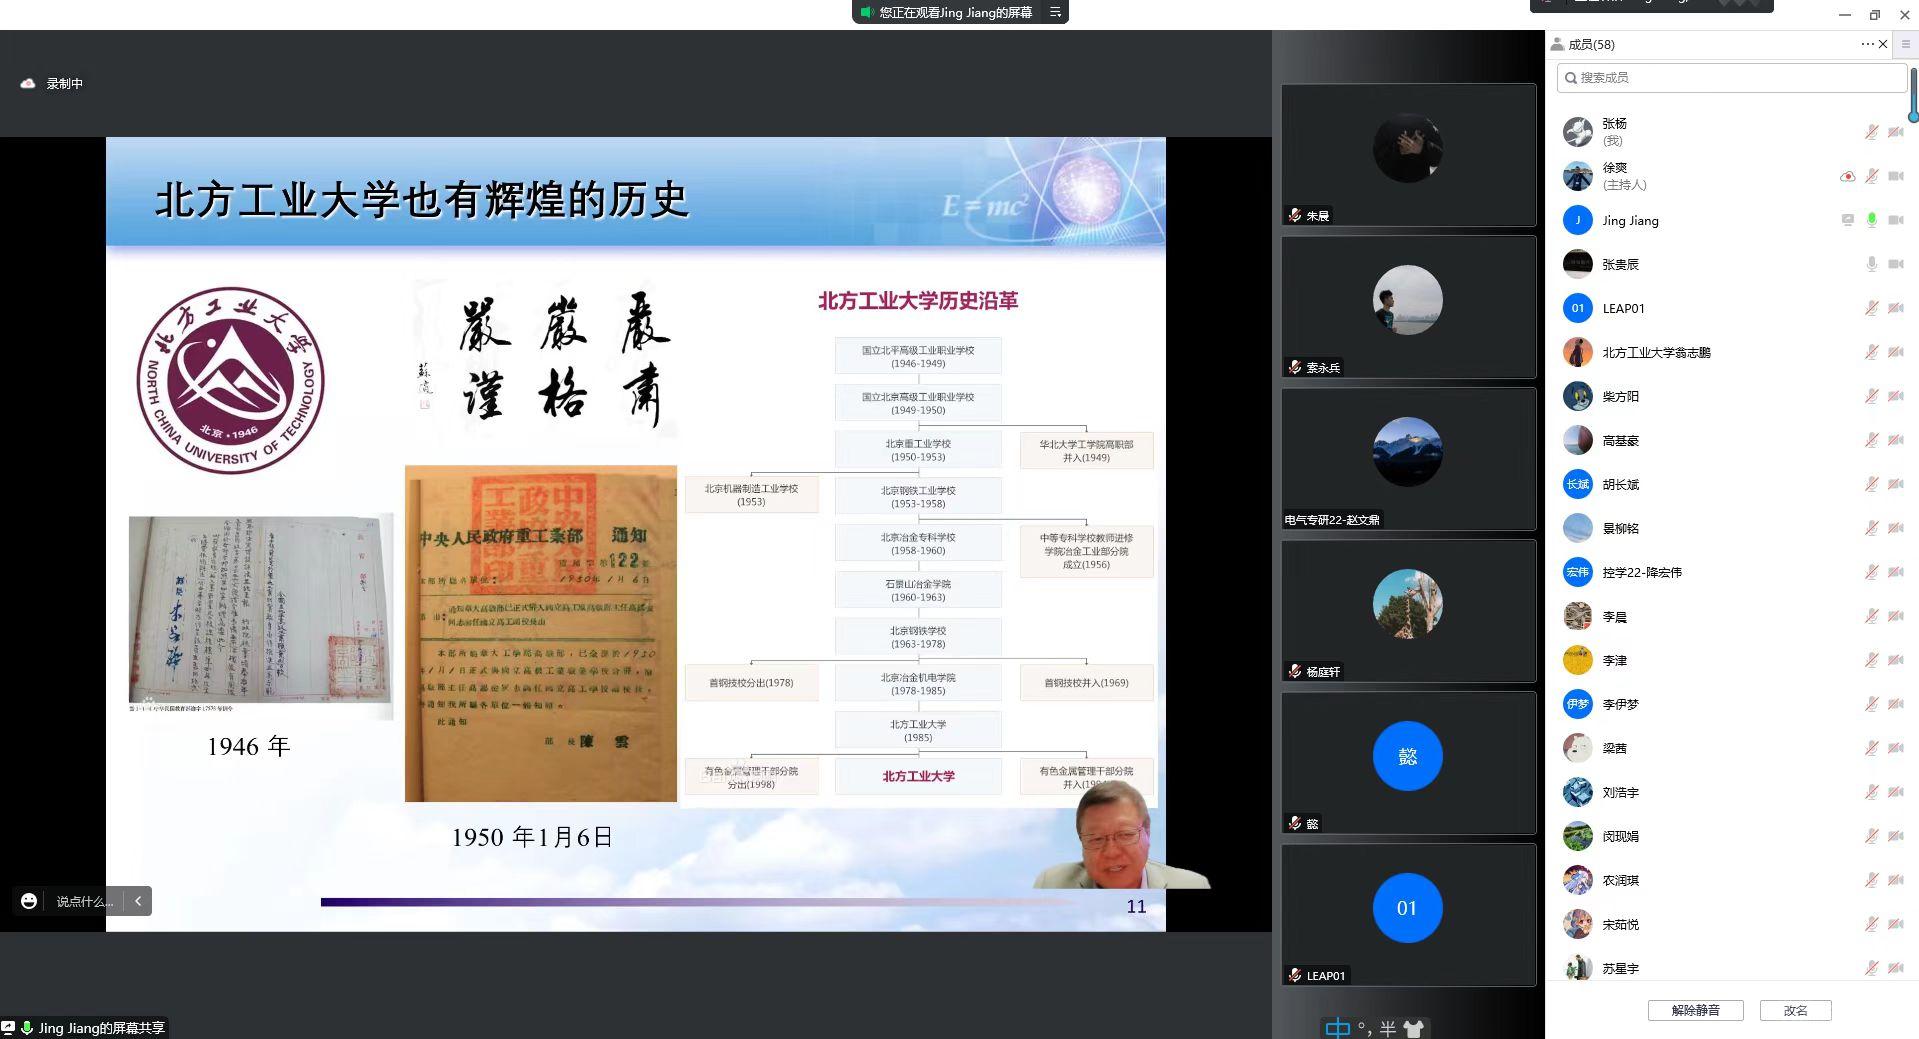Open the emoji reaction picker

pos(29,901)
